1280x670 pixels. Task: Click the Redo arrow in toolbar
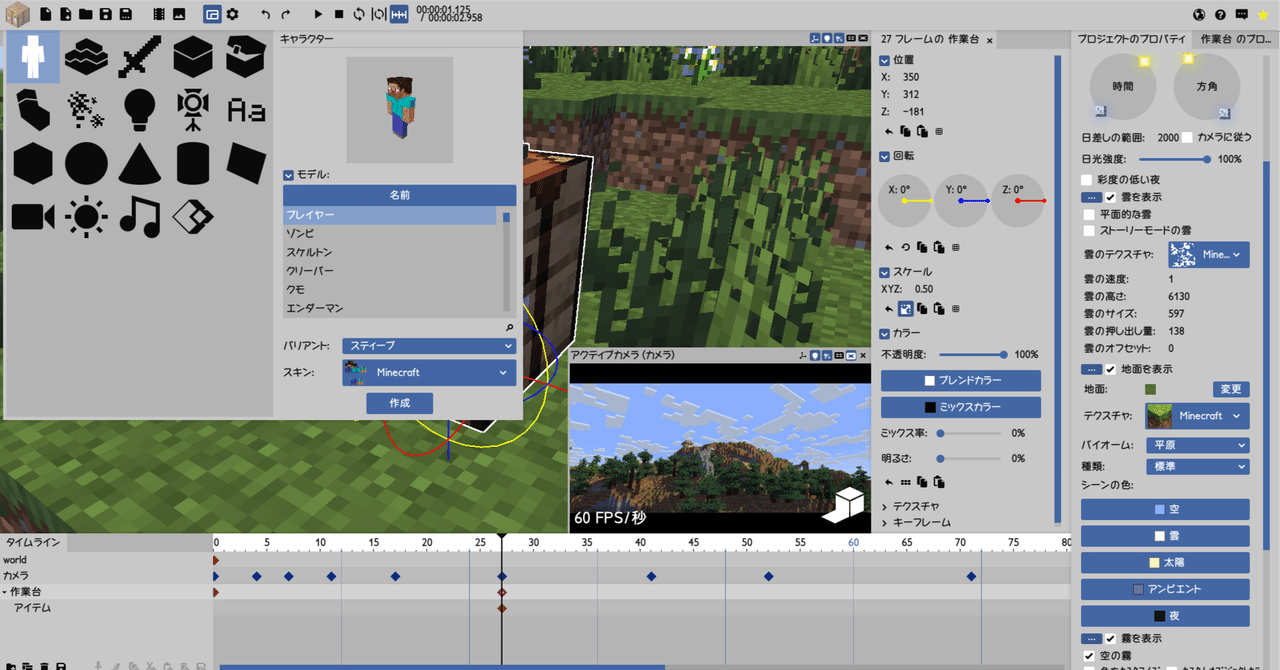coord(286,14)
